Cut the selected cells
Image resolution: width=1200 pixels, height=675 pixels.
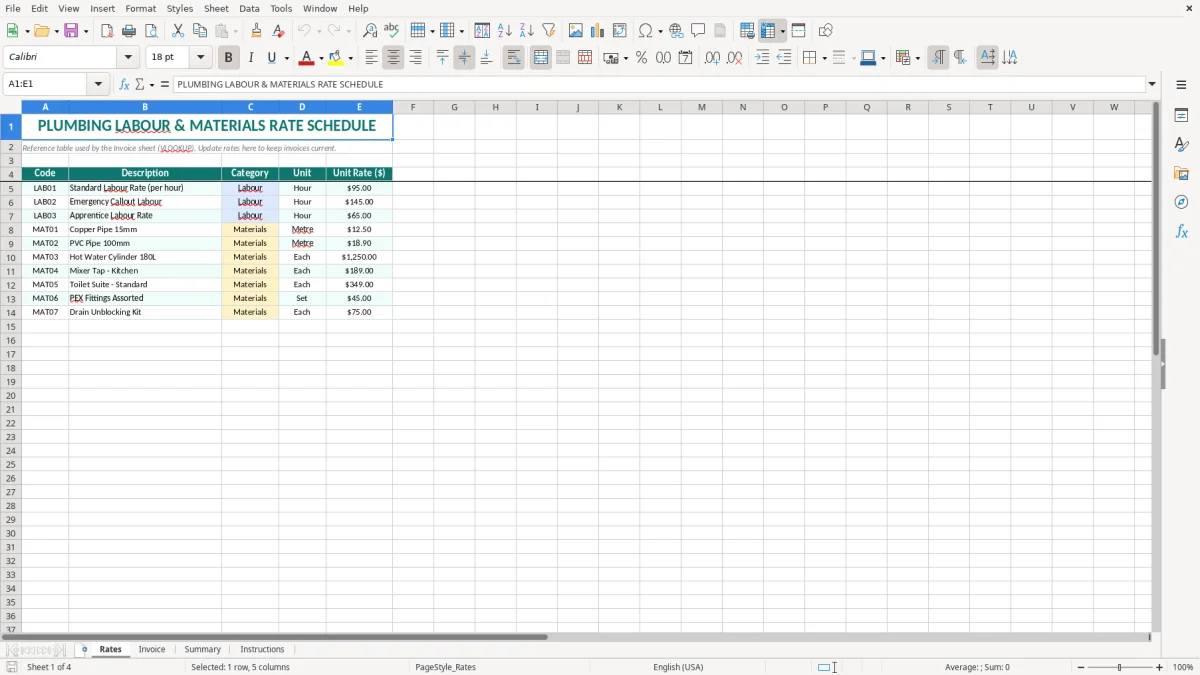click(x=178, y=31)
